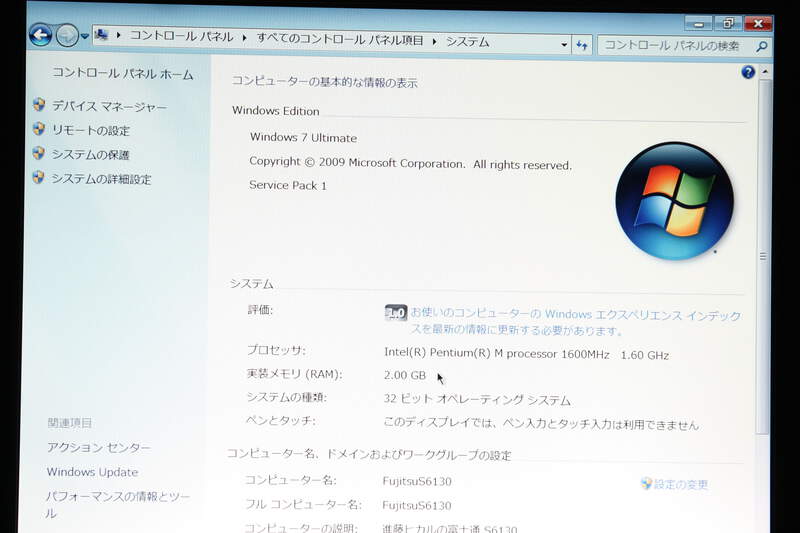Select システム breadcrumb in address bar
800x533 pixels.
[468, 42]
